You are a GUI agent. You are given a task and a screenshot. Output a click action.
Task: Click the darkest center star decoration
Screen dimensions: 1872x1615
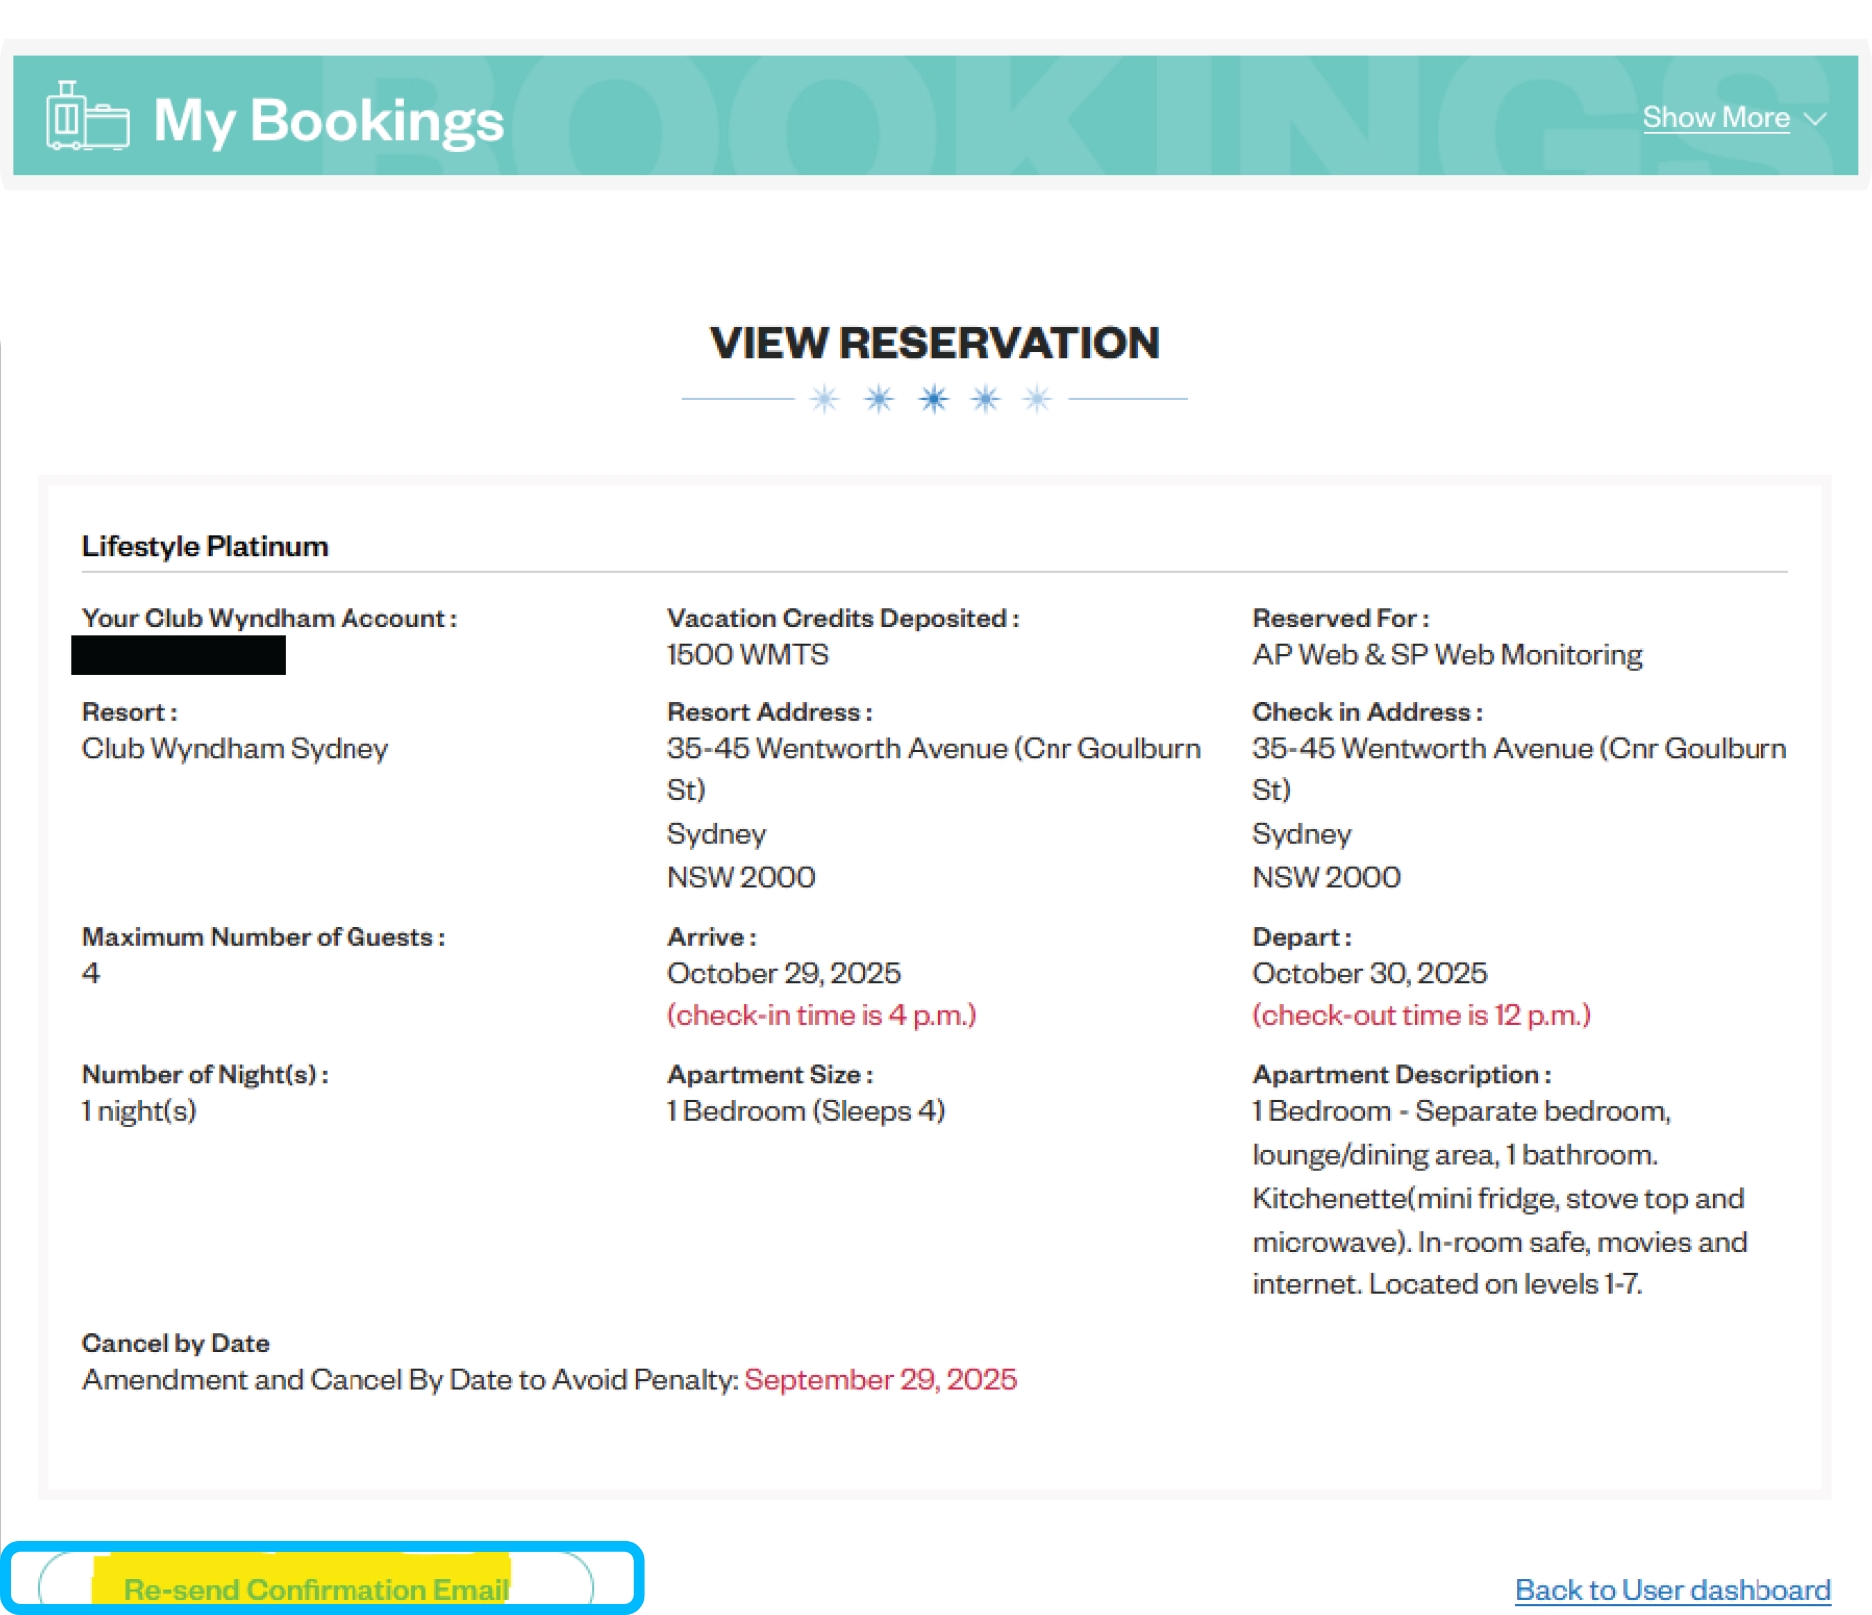click(931, 398)
